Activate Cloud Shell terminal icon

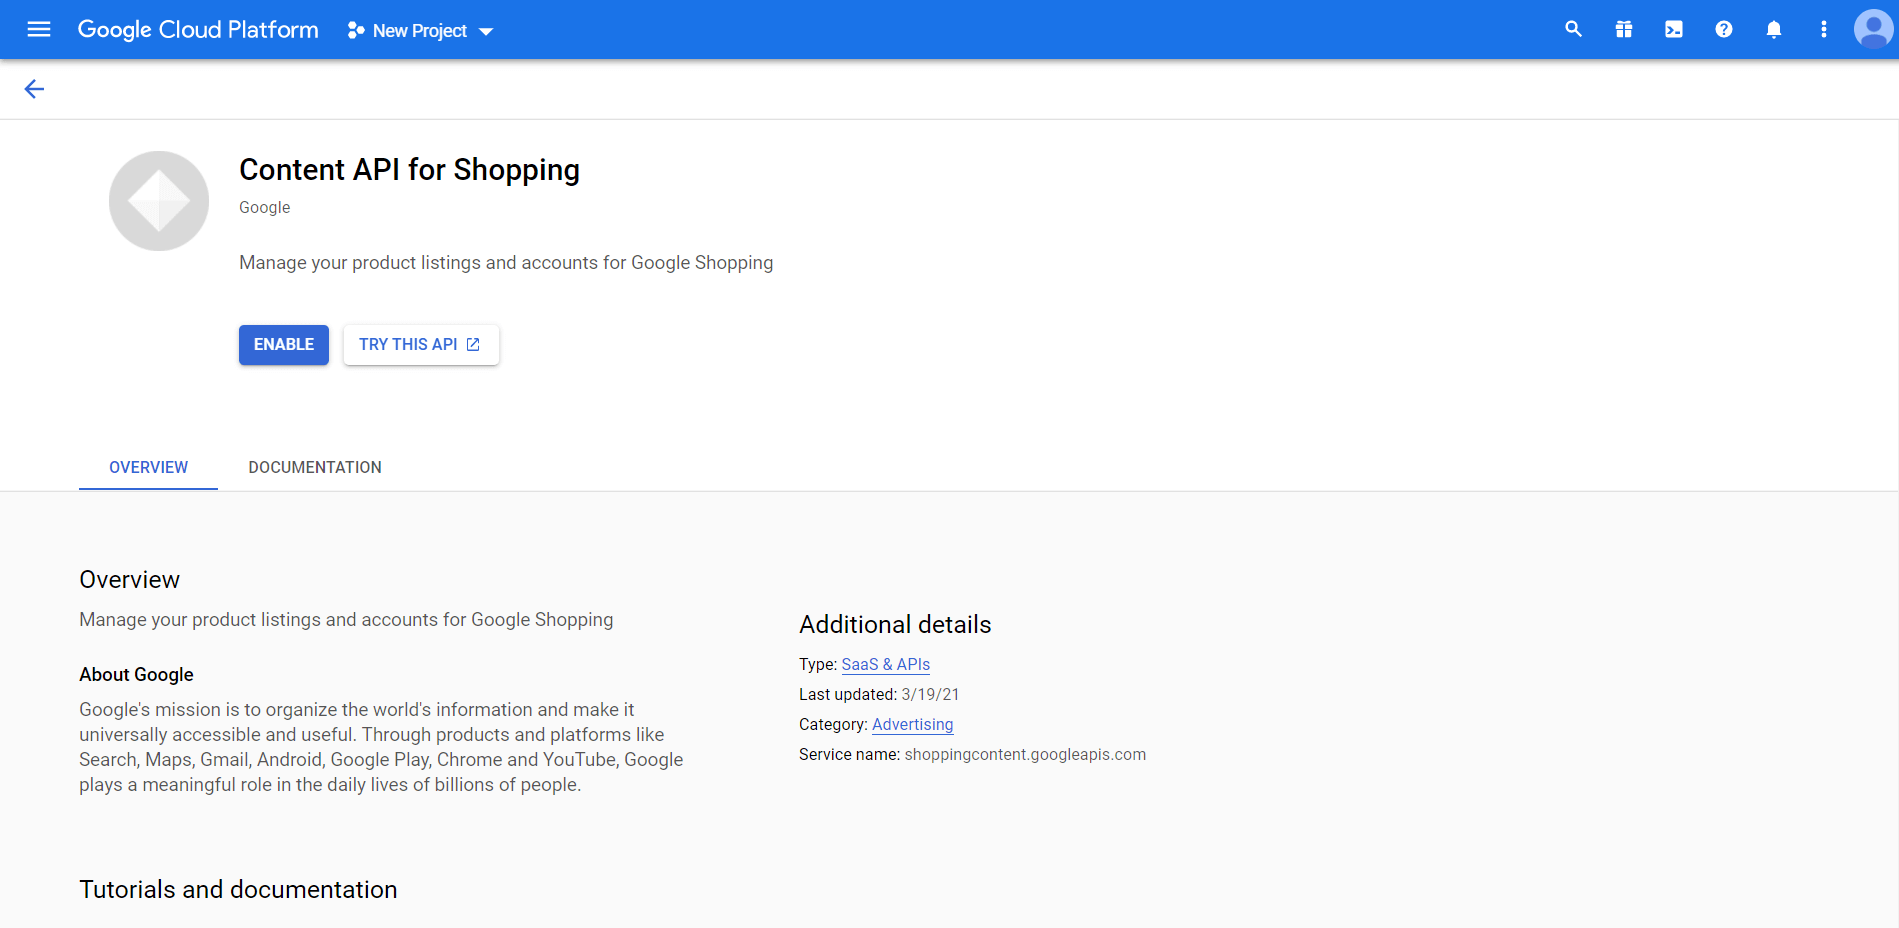click(x=1674, y=30)
